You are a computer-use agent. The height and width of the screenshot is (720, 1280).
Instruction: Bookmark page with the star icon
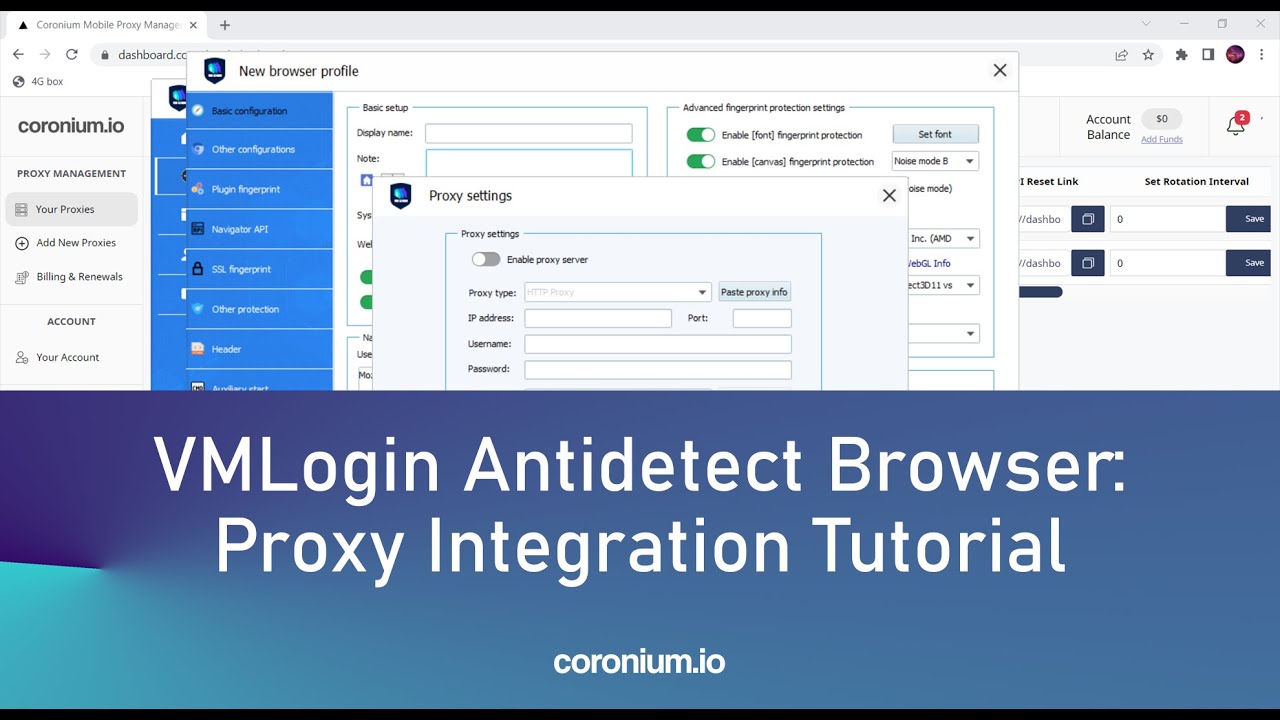tap(1148, 55)
